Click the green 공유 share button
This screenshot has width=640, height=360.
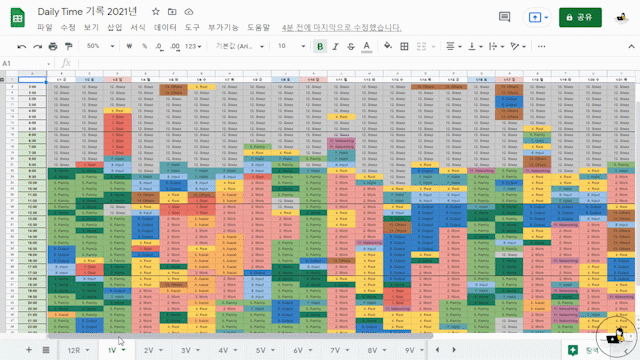pos(580,17)
